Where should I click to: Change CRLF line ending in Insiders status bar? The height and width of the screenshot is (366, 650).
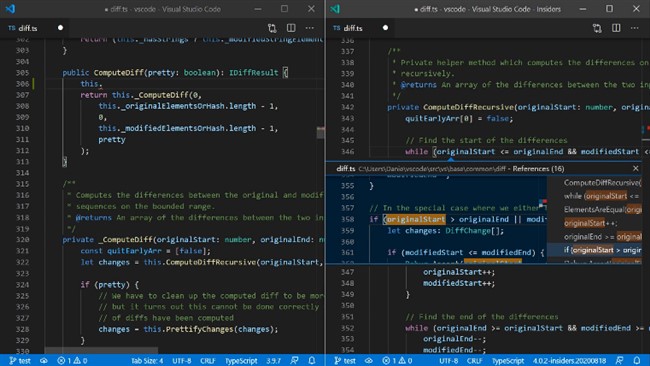point(475,361)
